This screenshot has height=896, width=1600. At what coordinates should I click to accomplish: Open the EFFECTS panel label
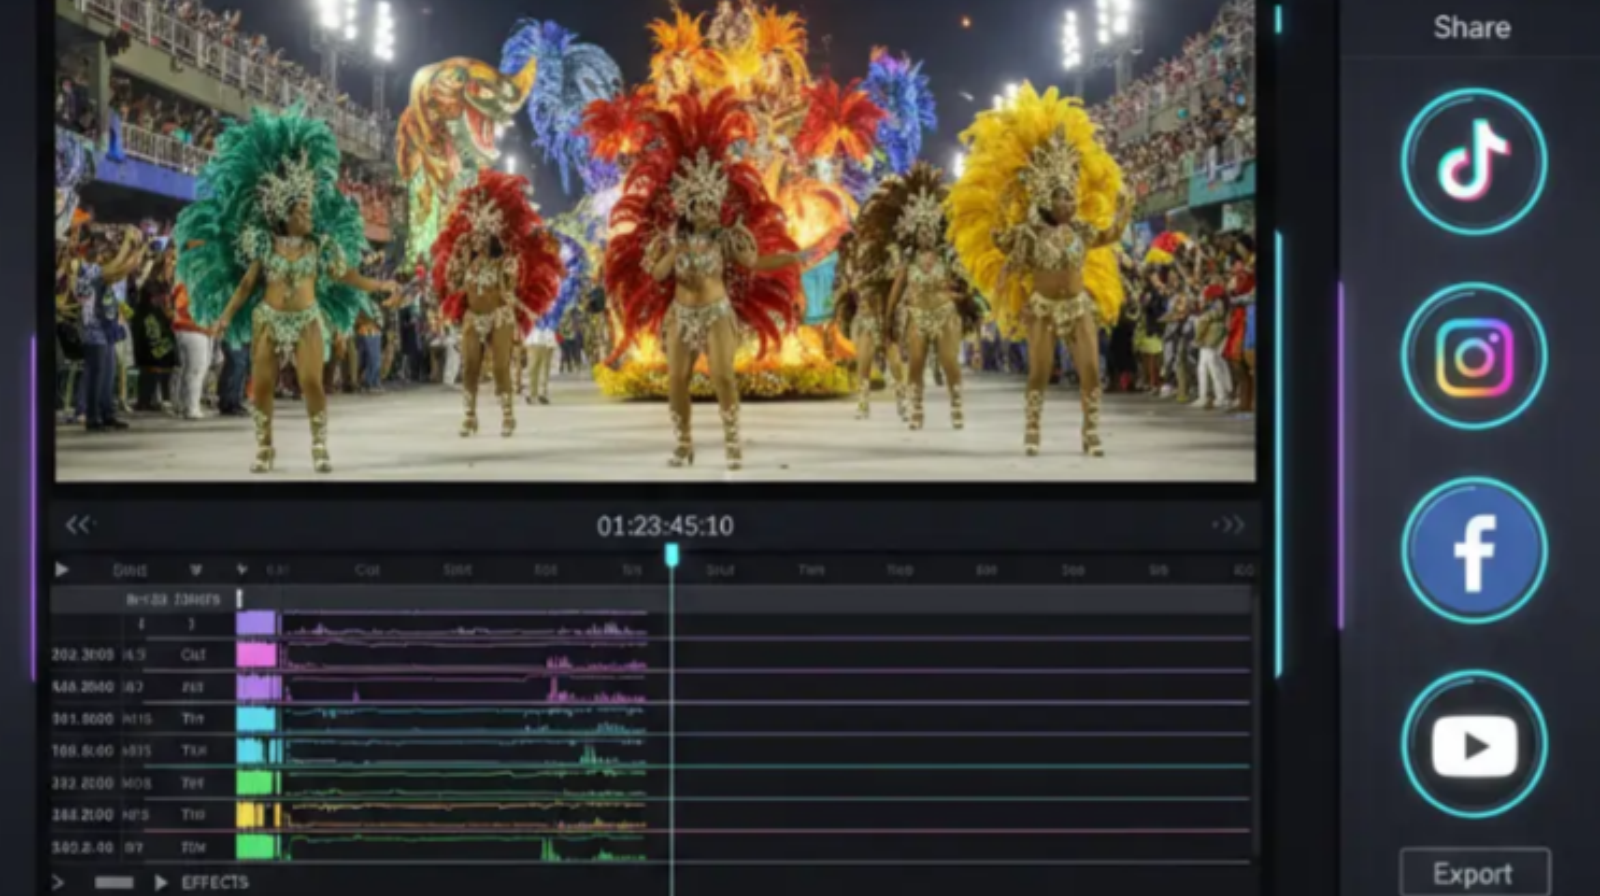(215, 882)
